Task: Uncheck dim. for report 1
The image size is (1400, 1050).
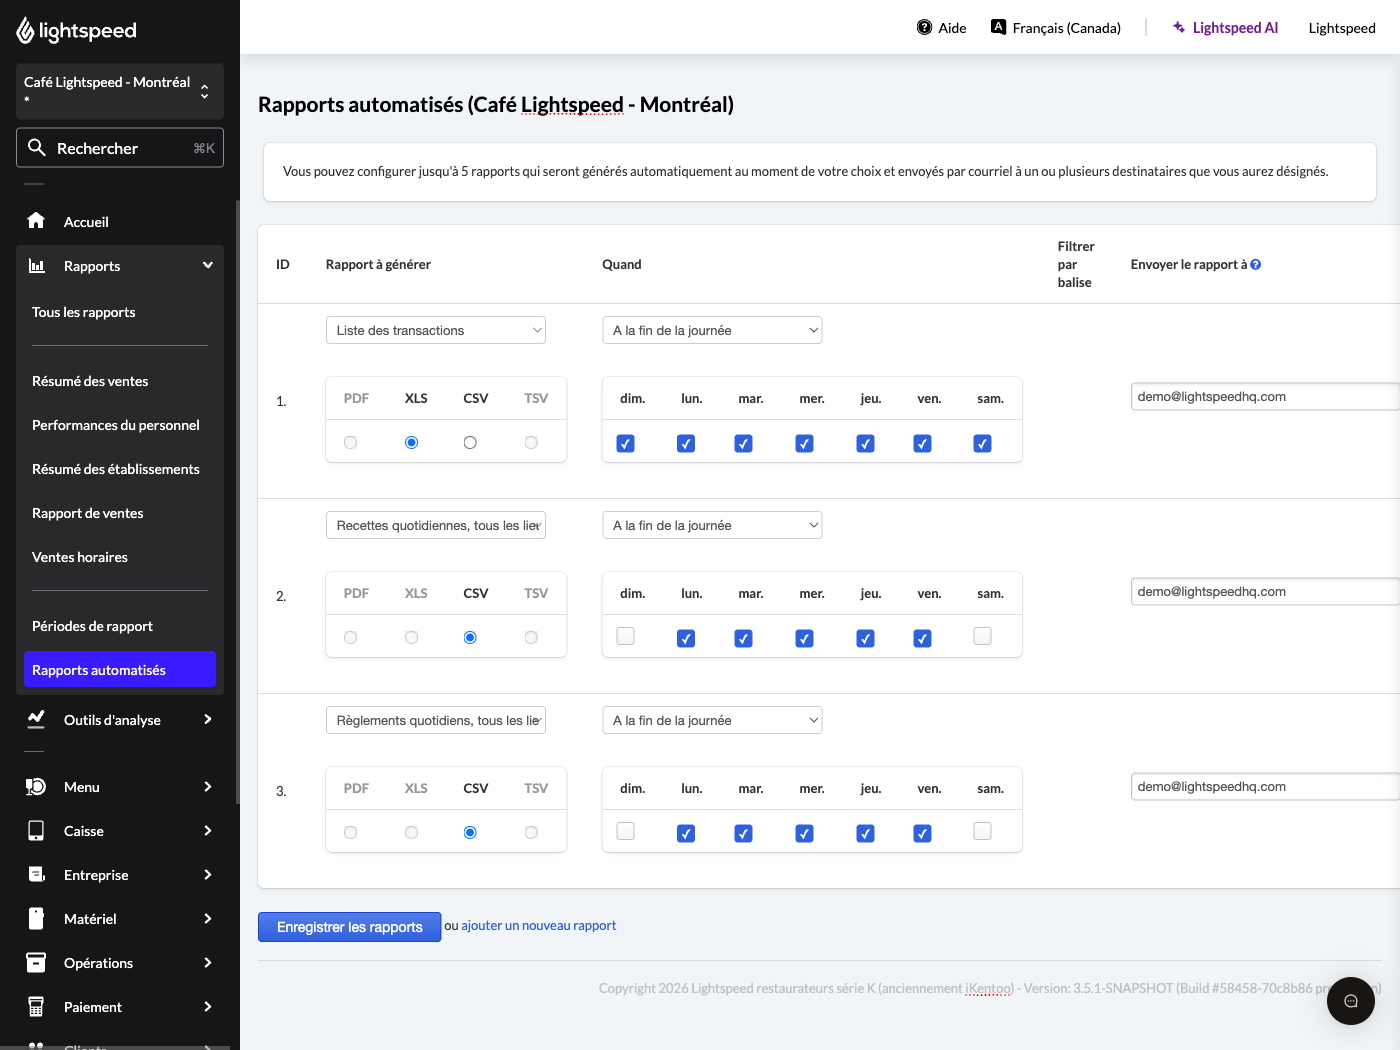Action: [x=626, y=443]
